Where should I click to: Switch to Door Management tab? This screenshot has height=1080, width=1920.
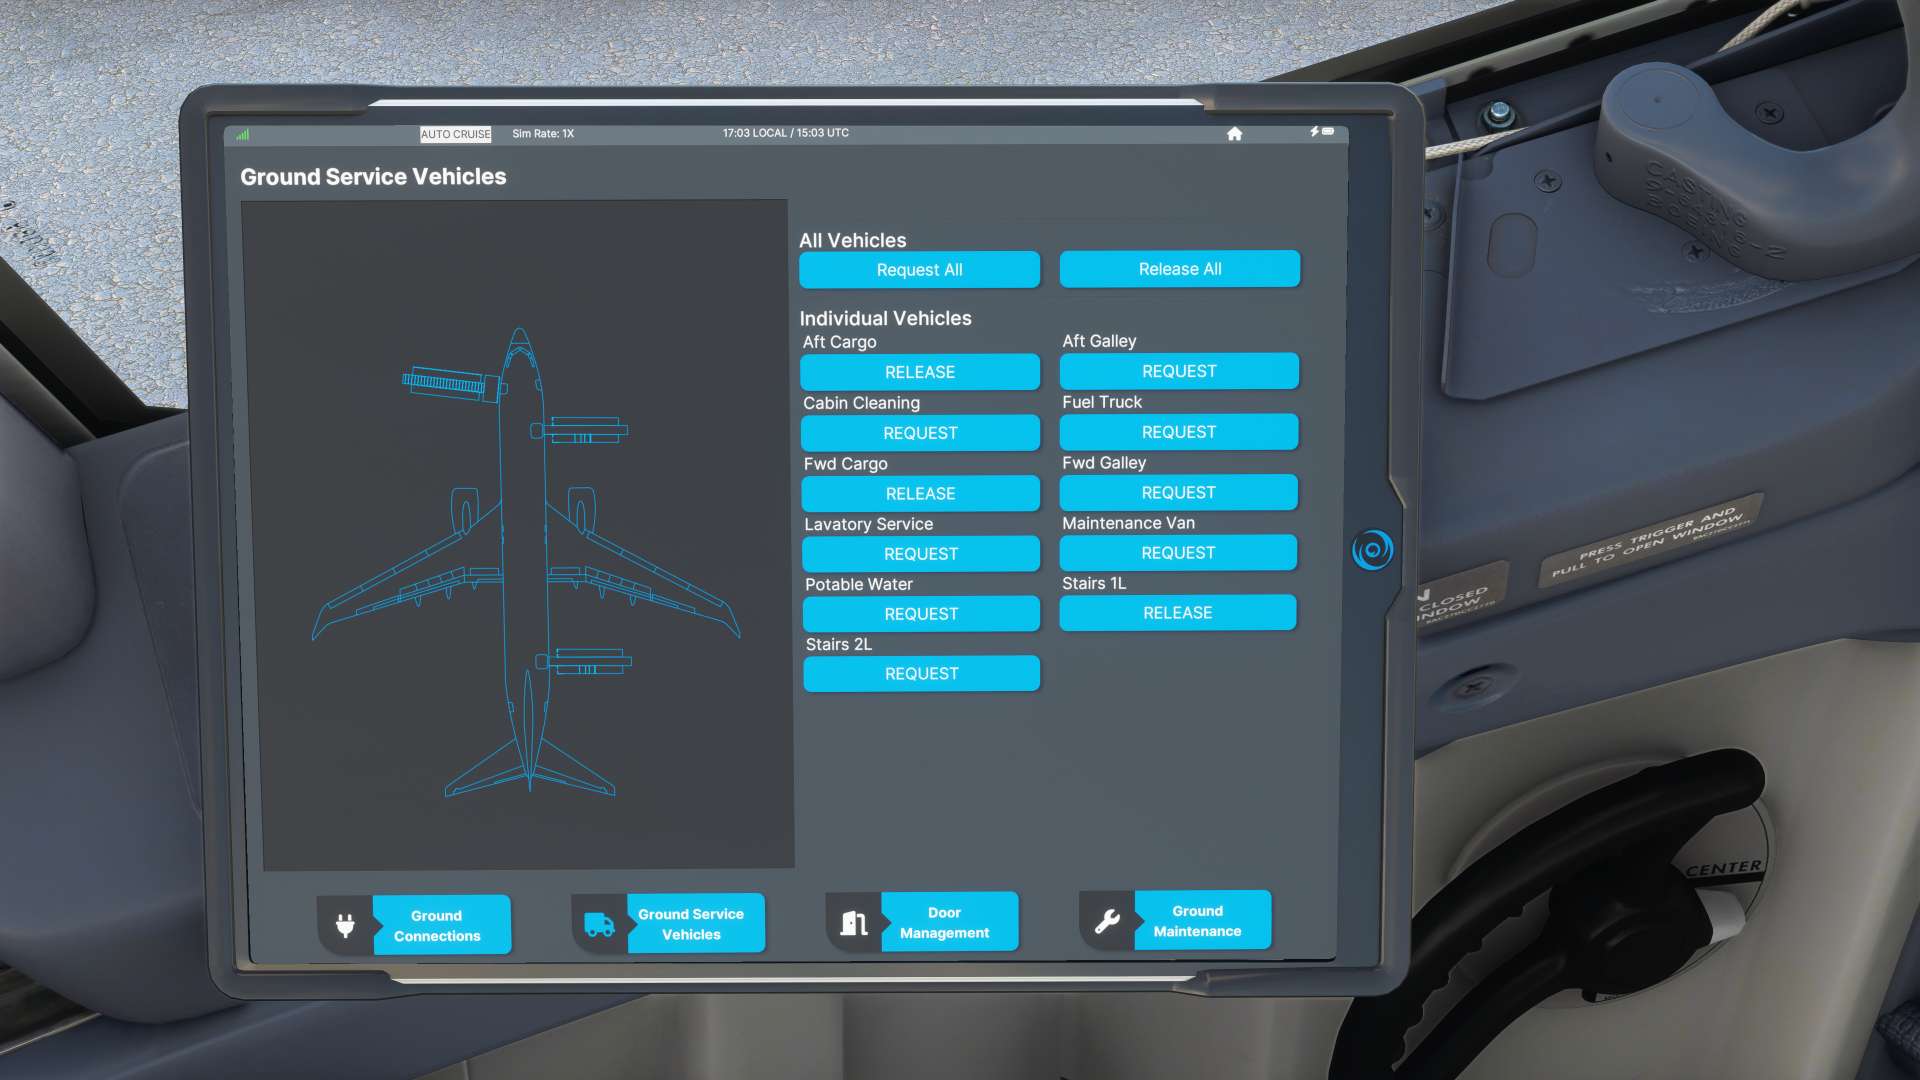pyautogui.click(x=944, y=922)
